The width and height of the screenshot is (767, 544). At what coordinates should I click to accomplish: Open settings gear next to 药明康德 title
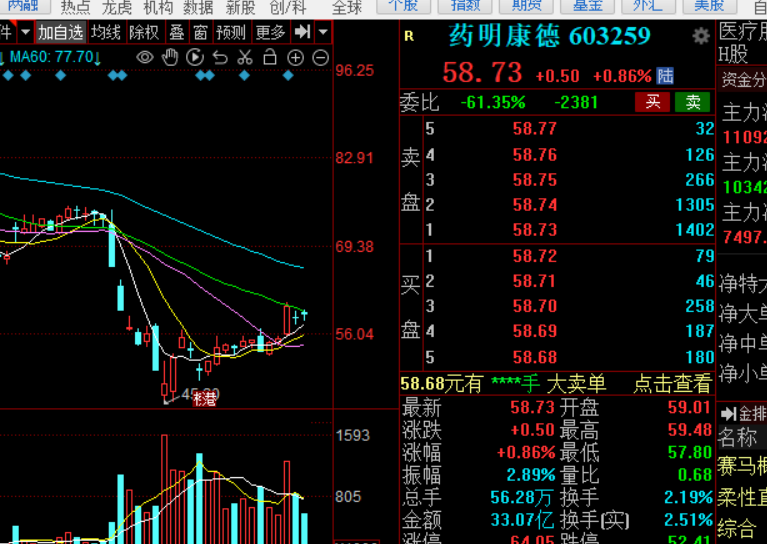pyautogui.click(x=701, y=36)
